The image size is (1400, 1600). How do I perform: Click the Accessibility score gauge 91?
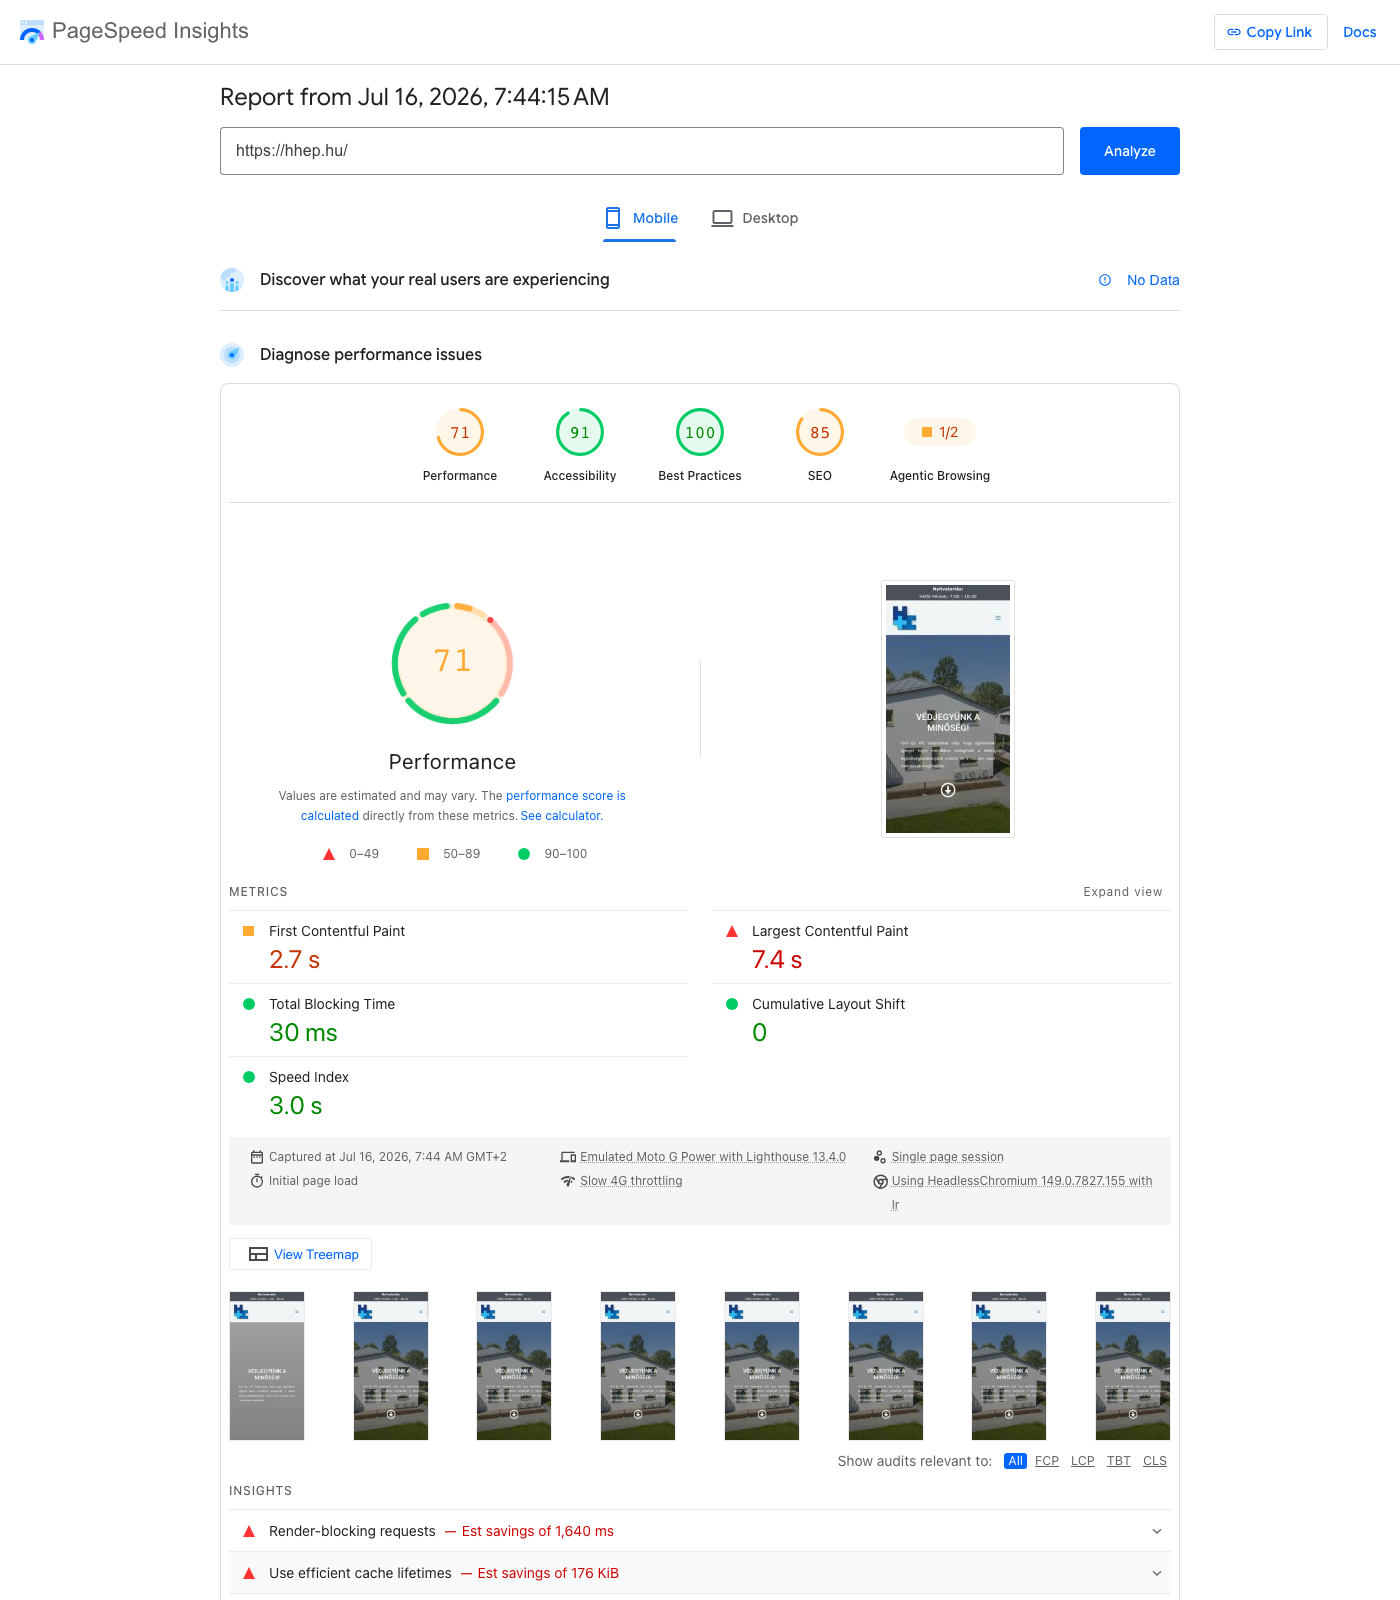click(580, 432)
